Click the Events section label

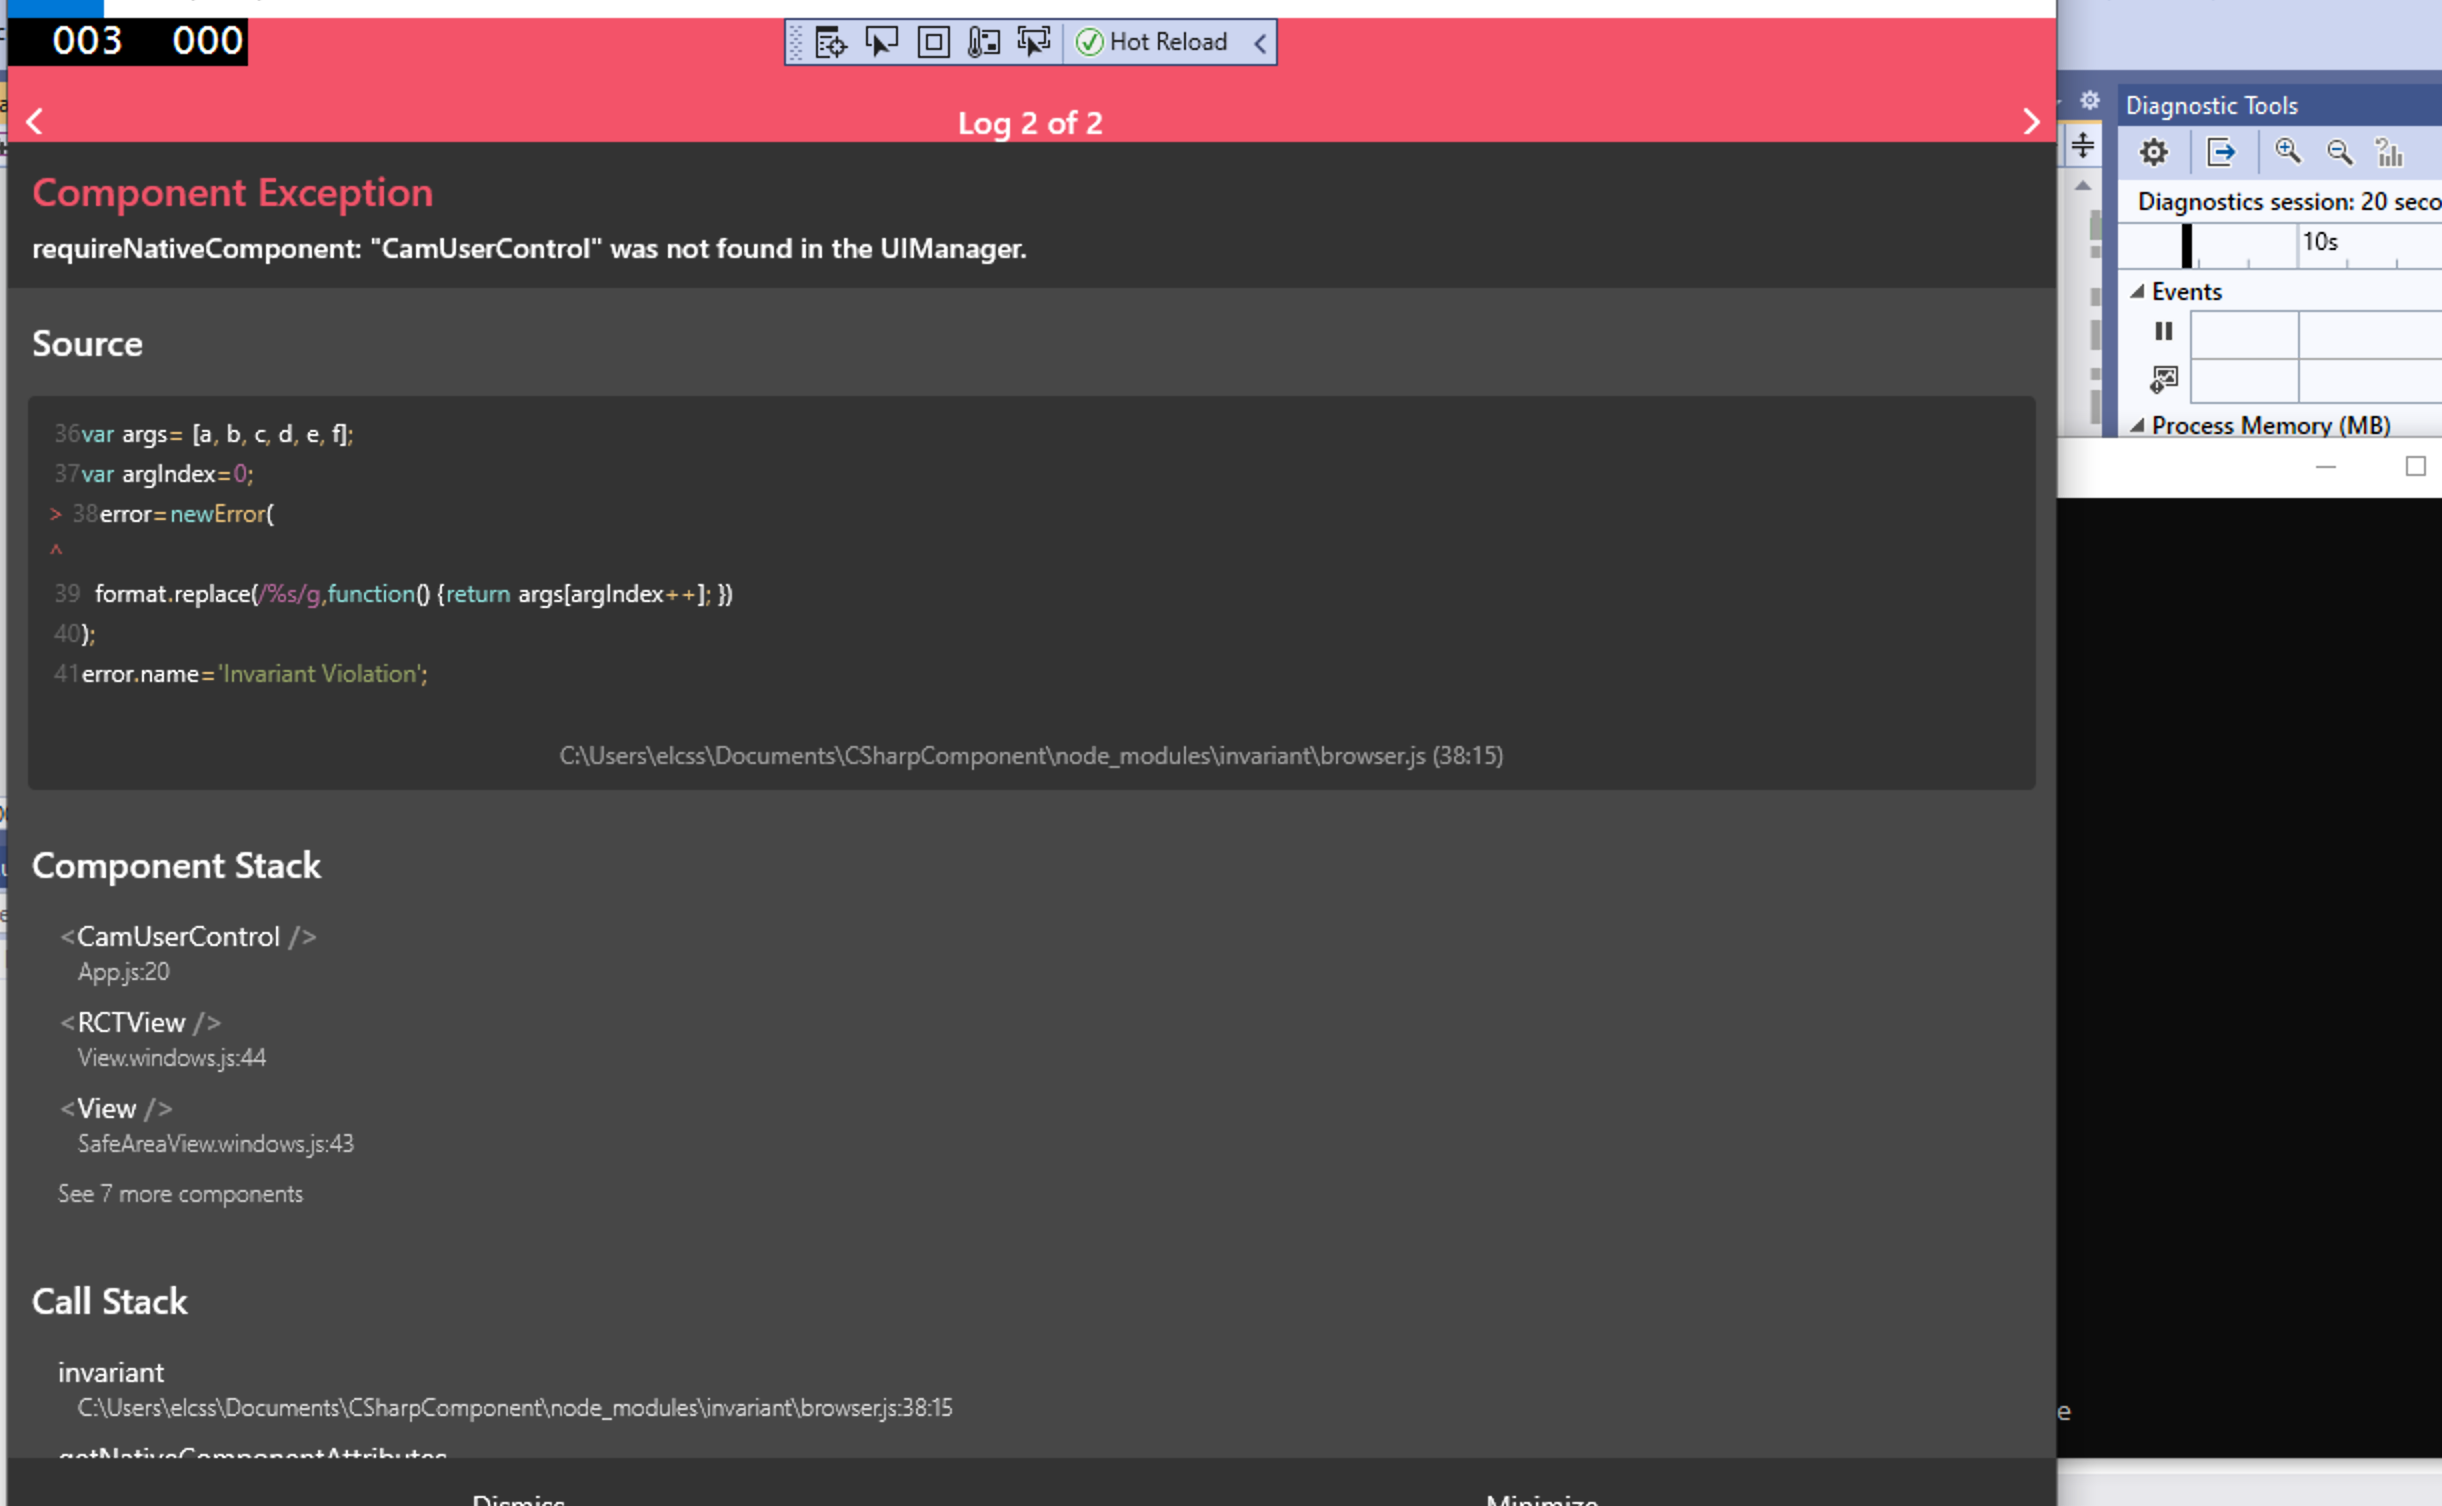[x=2187, y=291]
